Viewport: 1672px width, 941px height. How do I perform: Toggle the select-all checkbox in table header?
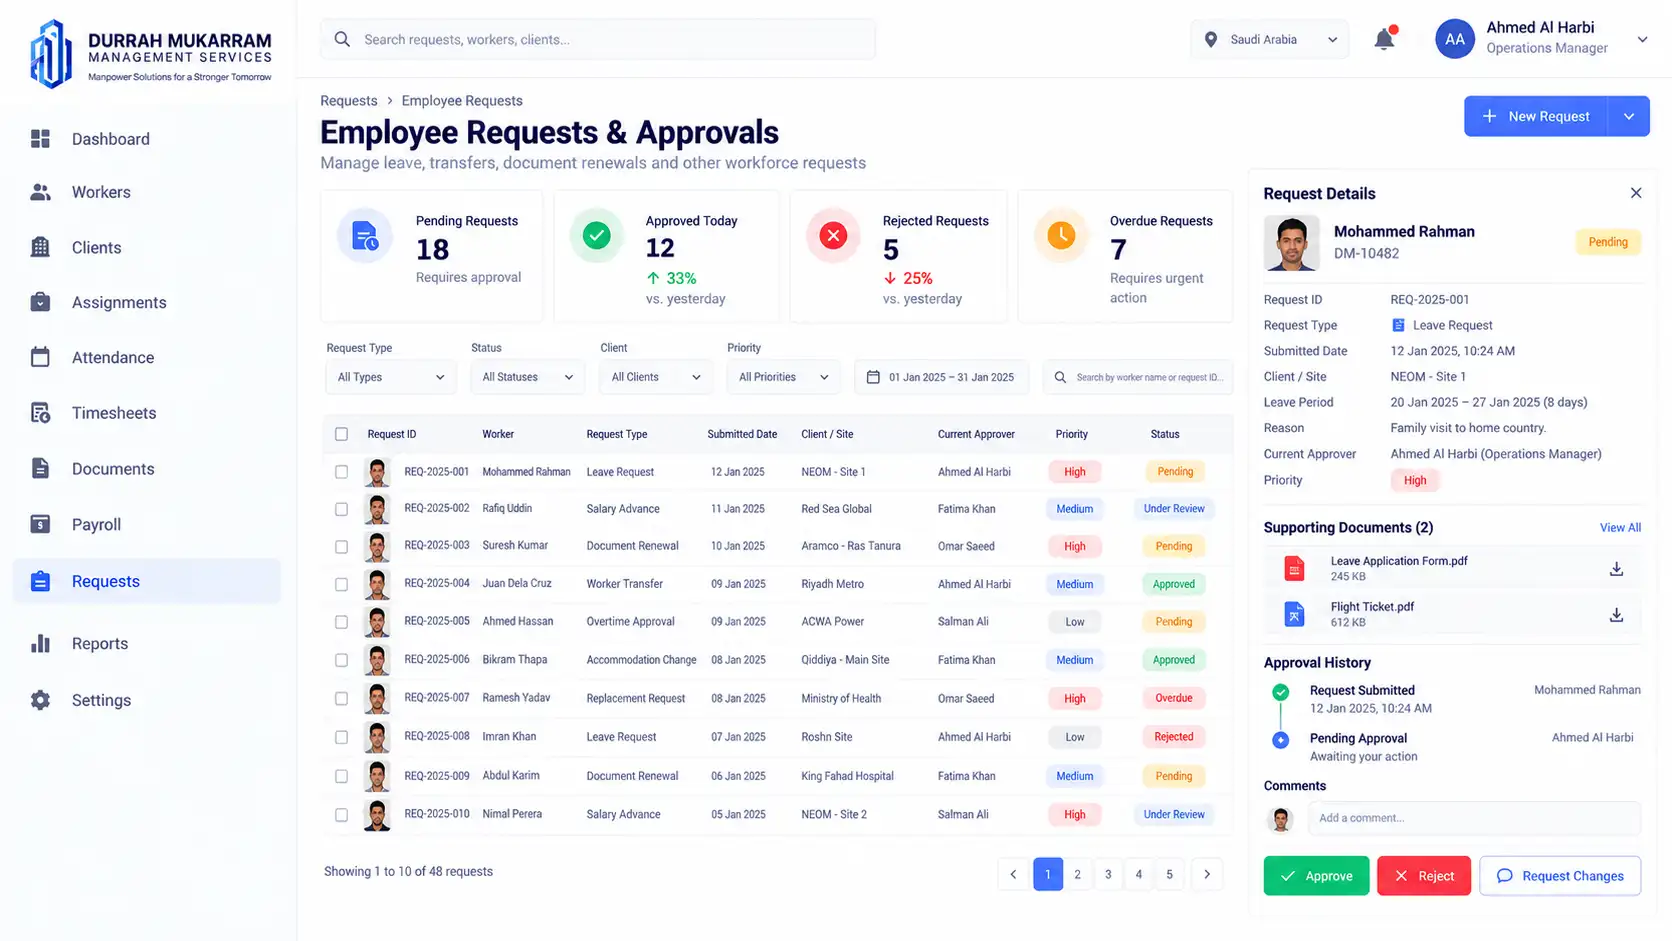341,434
